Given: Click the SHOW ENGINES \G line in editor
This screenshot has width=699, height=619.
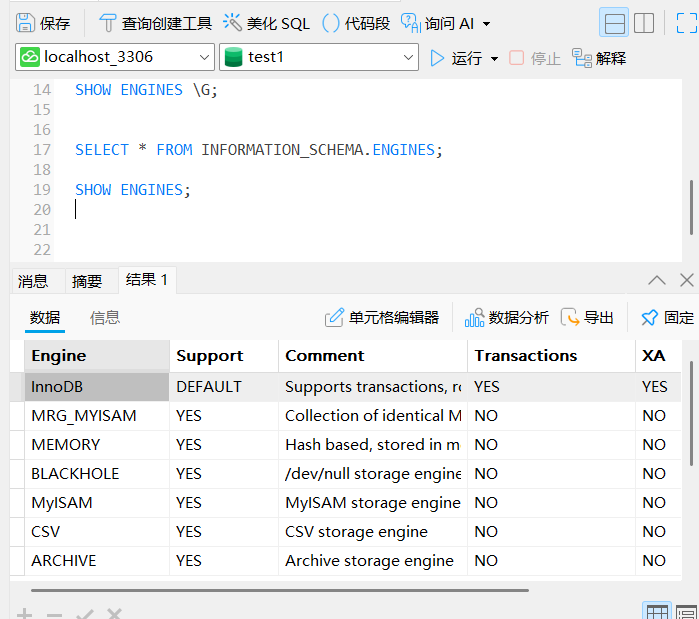Looking at the screenshot, I should tap(146, 90).
